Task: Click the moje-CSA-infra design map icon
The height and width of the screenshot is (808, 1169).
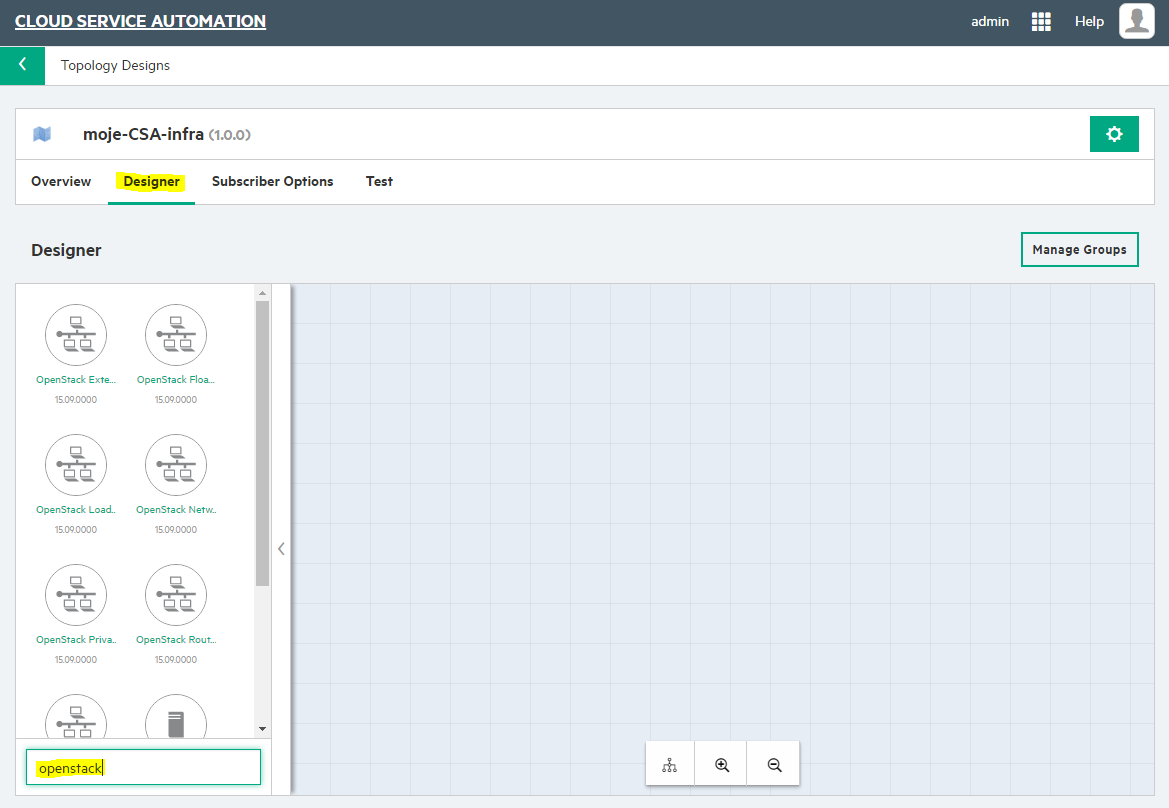Action: (42, 134)
